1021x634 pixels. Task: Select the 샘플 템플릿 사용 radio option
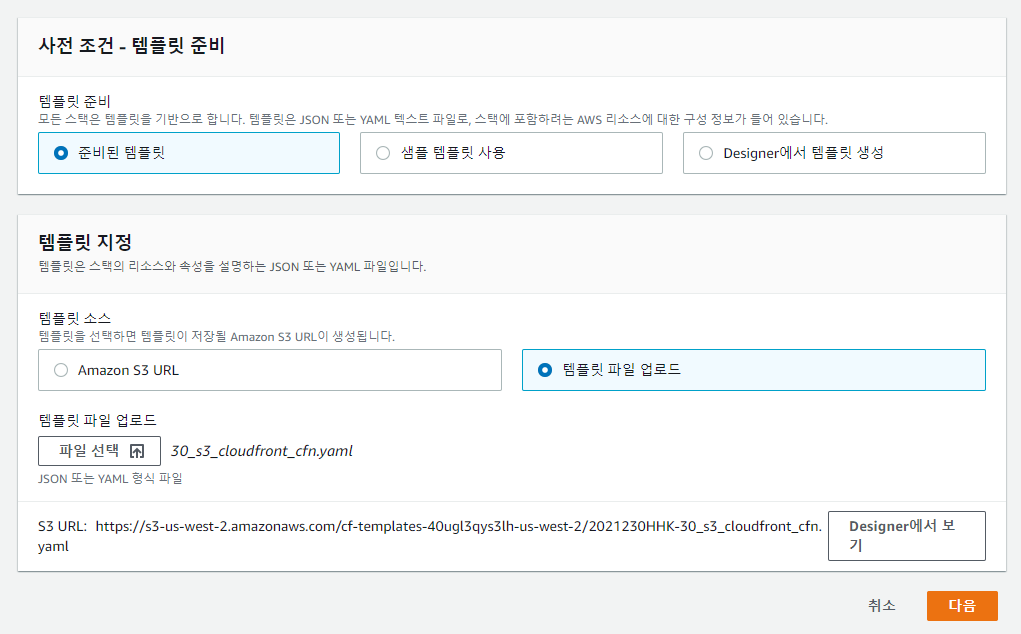point(511,153)
